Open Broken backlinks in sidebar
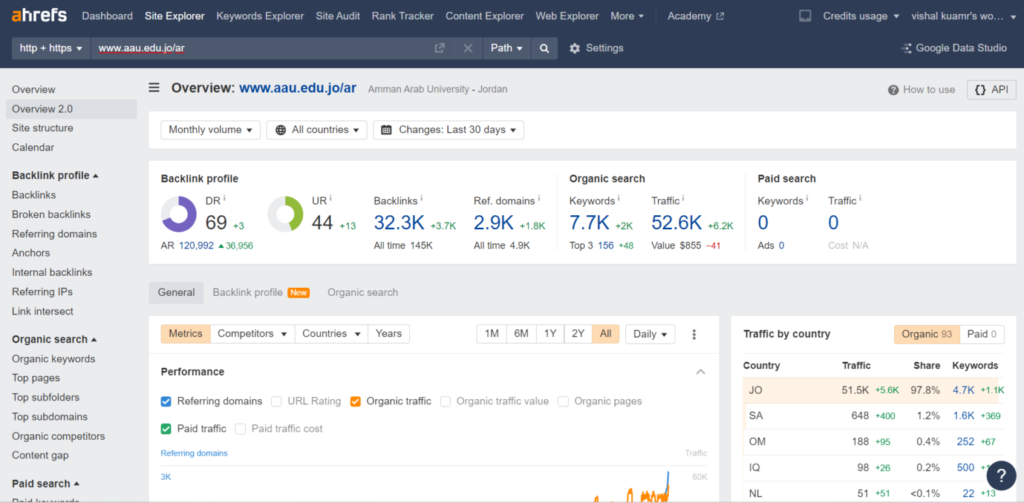Image resolution: width=1024 pixels, height=503 pixels. [x=51, y=214]
